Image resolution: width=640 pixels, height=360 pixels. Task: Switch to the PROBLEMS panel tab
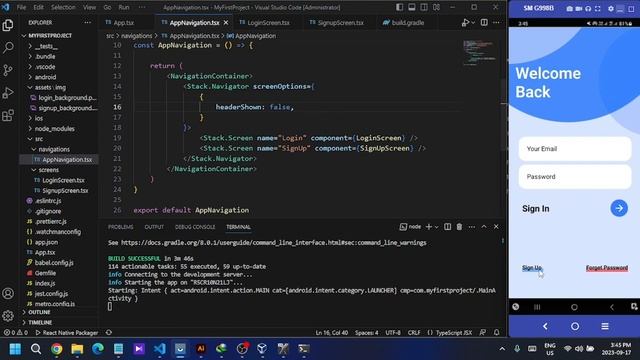coord(120,227)
